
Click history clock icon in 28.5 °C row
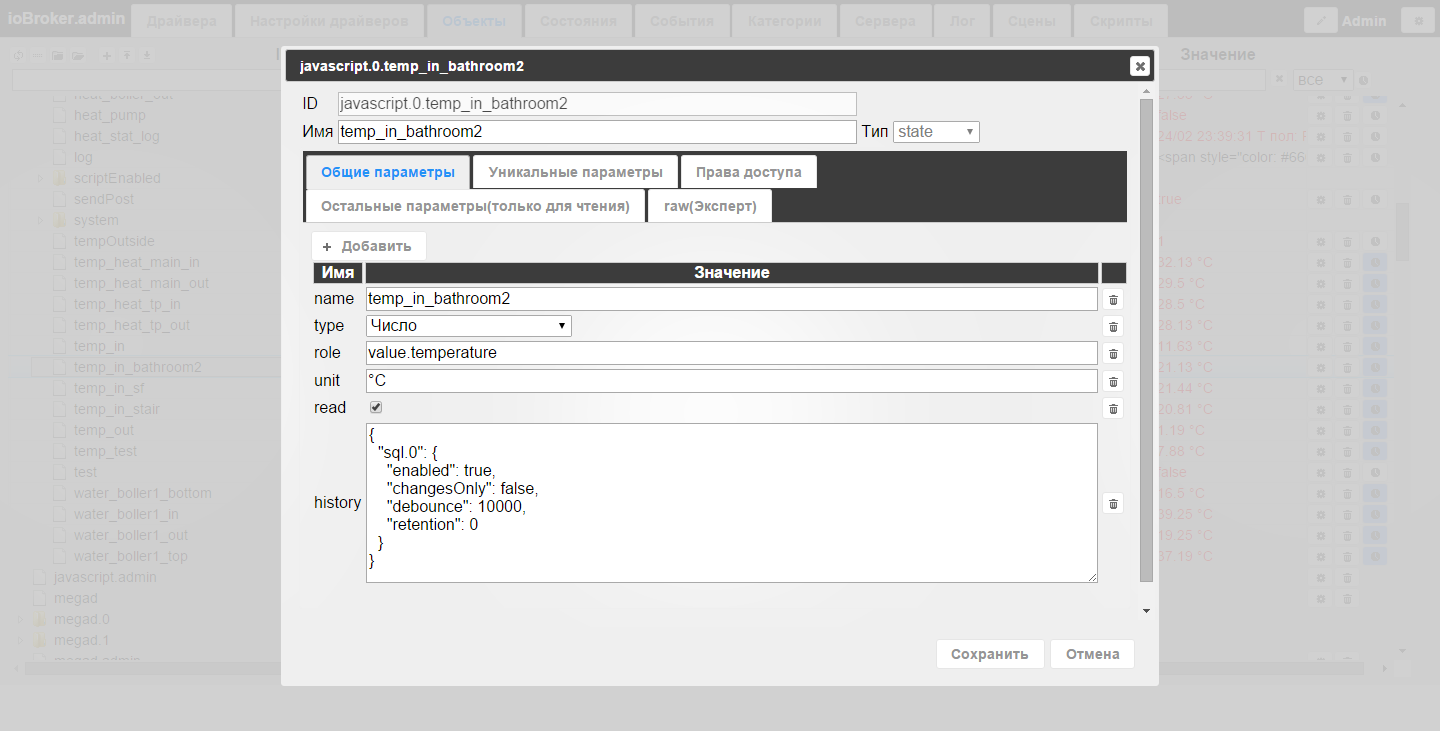[1375, 305]
